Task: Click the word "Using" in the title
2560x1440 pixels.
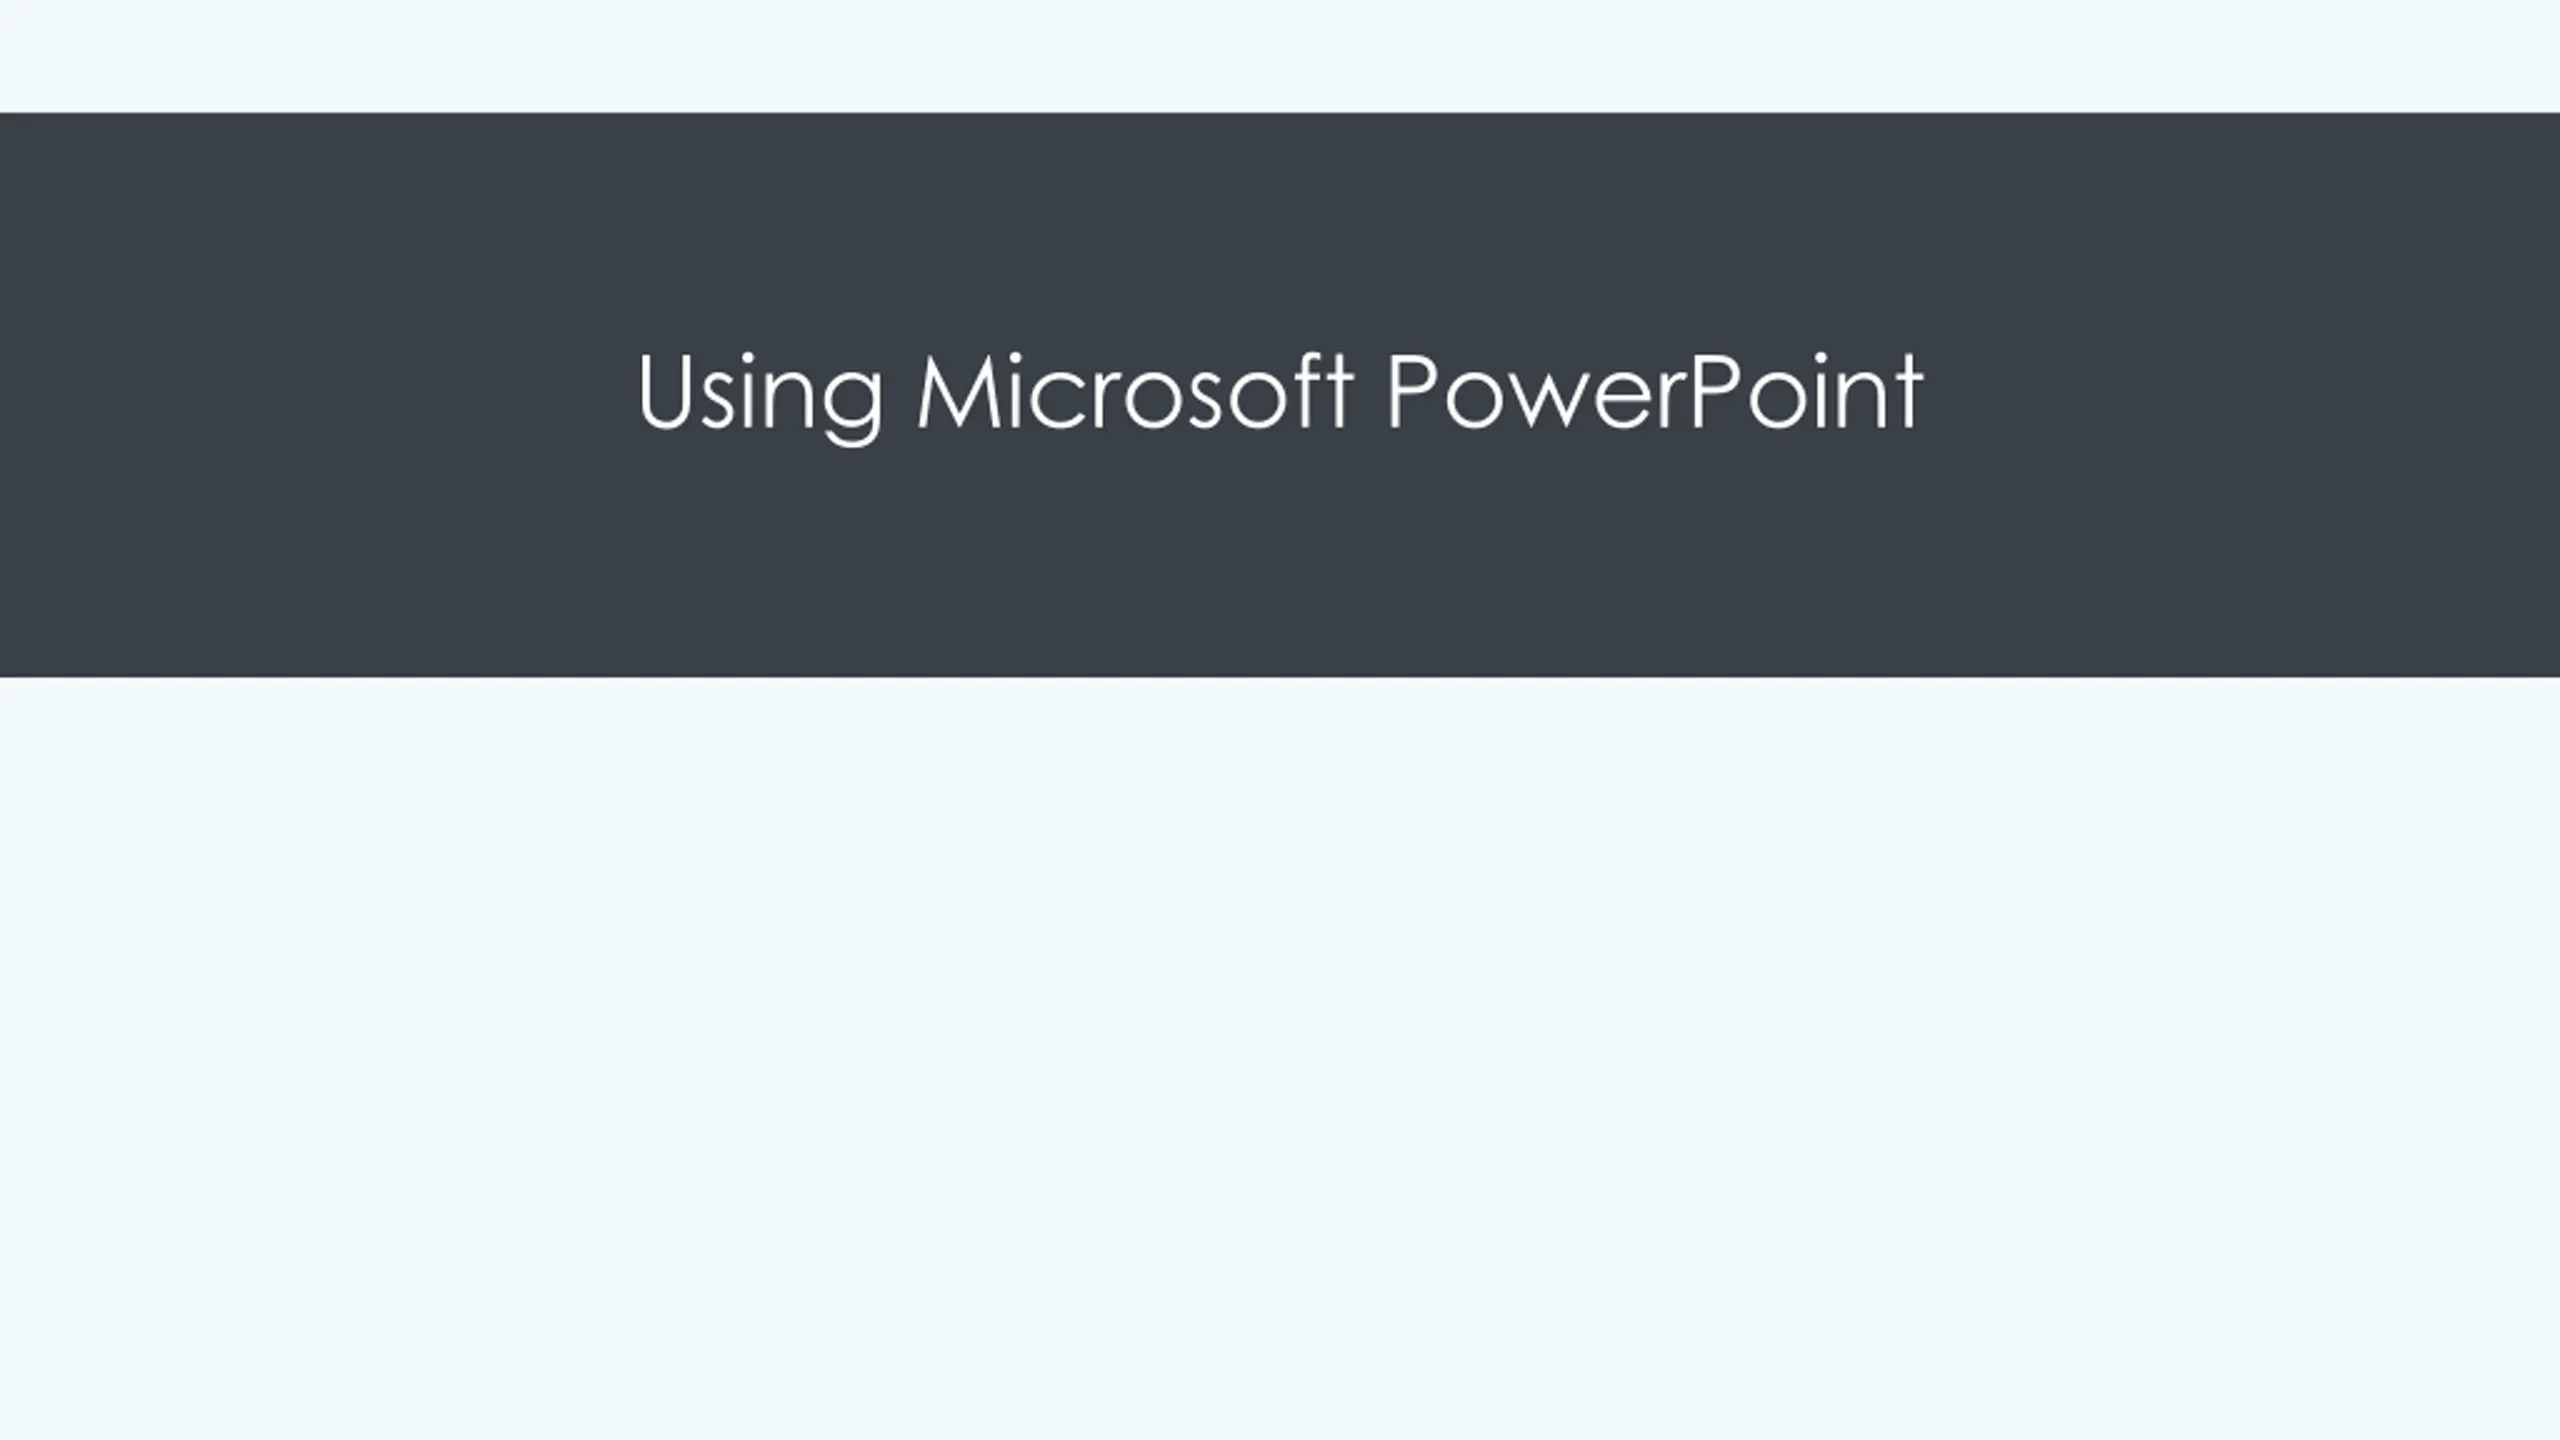Action: [x=760, y=395]
